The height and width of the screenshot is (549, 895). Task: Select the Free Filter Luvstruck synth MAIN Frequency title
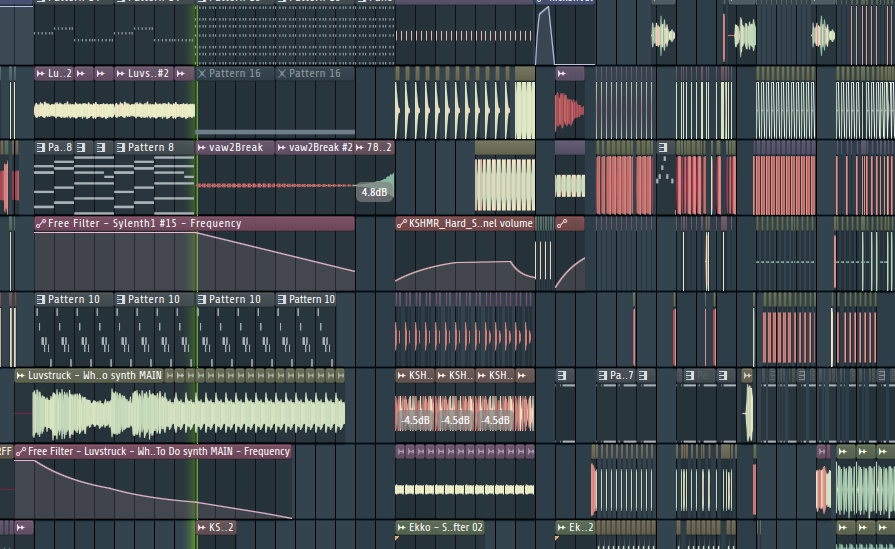[x=159, y=451]
